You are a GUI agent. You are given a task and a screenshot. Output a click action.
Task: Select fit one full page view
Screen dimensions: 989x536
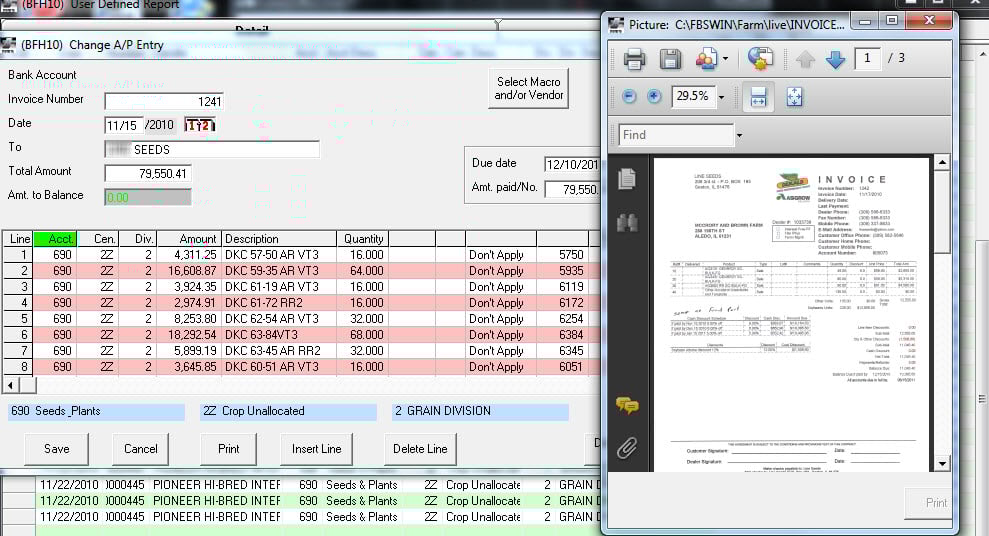tap(795, 97)
